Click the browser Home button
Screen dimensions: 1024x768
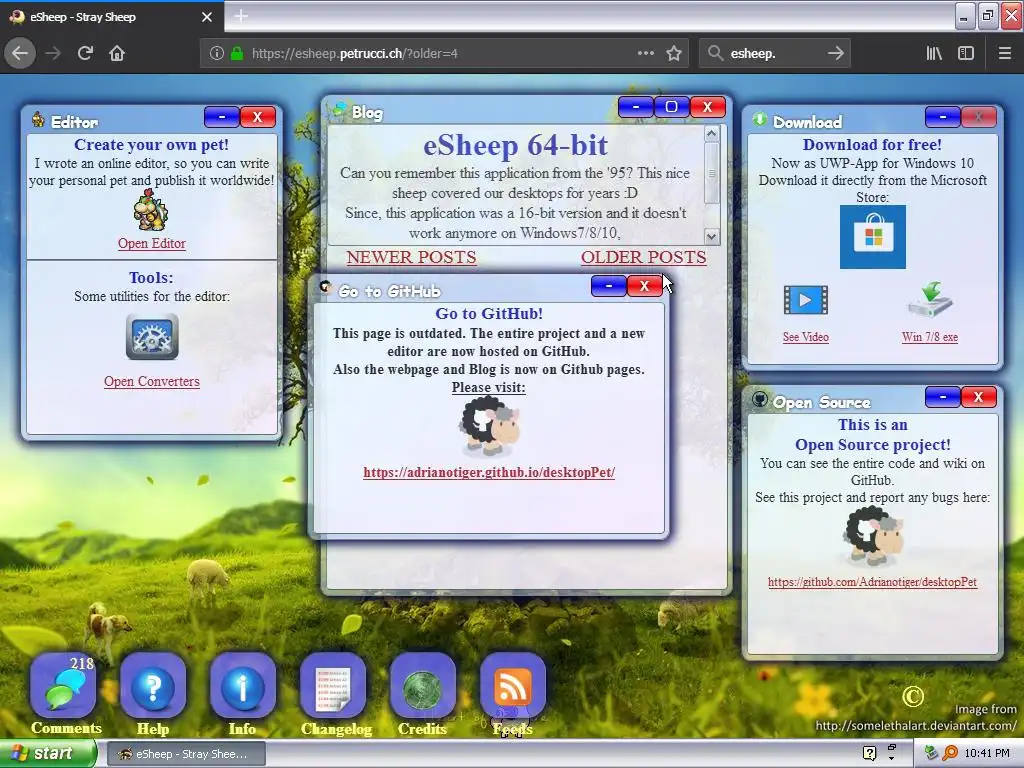117,54
